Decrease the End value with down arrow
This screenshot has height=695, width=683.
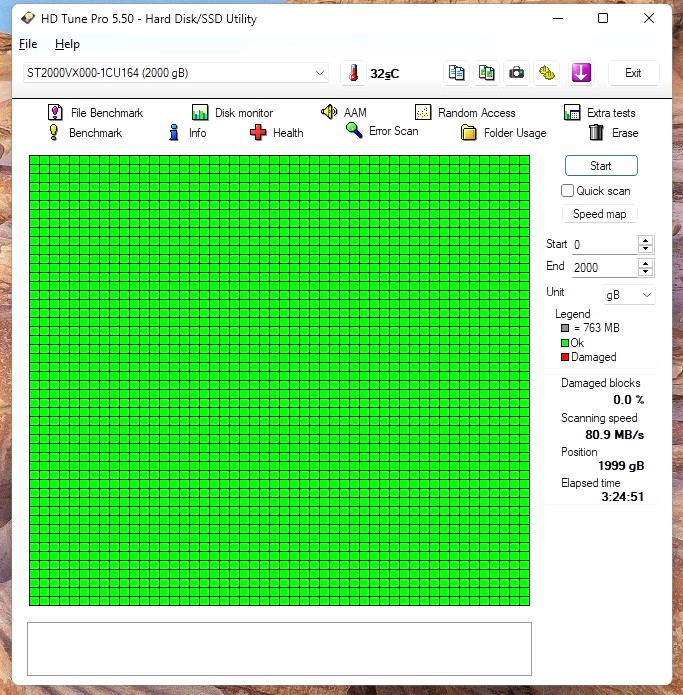click(x=646, y=271)
